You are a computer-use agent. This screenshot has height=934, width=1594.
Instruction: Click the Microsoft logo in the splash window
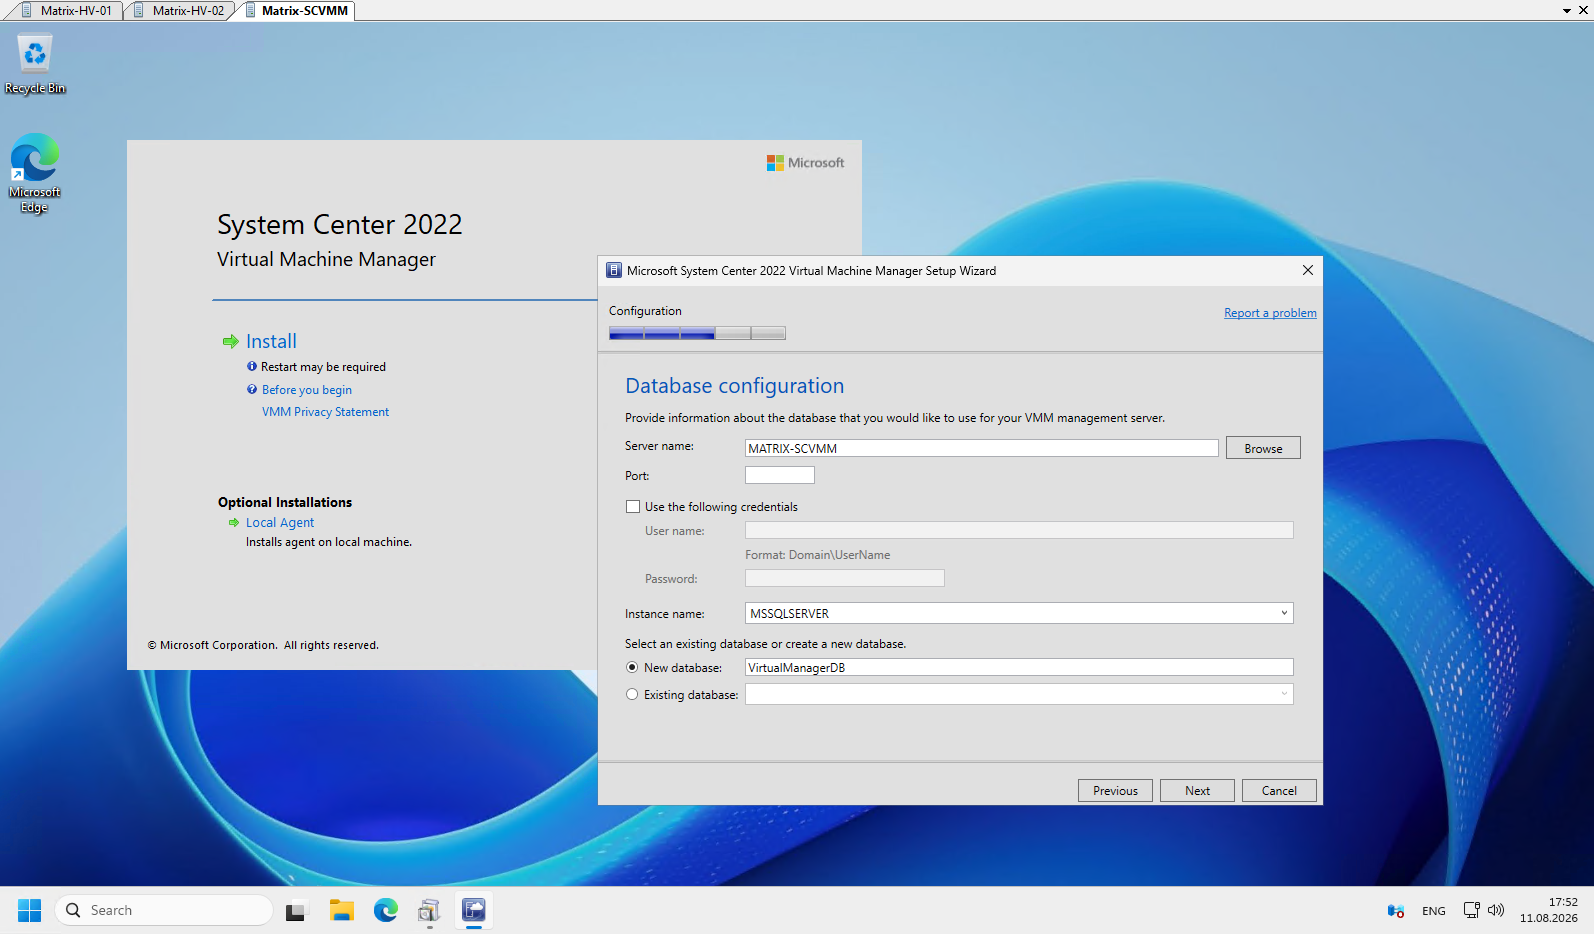pyautogui.click(x=805, y=163)
